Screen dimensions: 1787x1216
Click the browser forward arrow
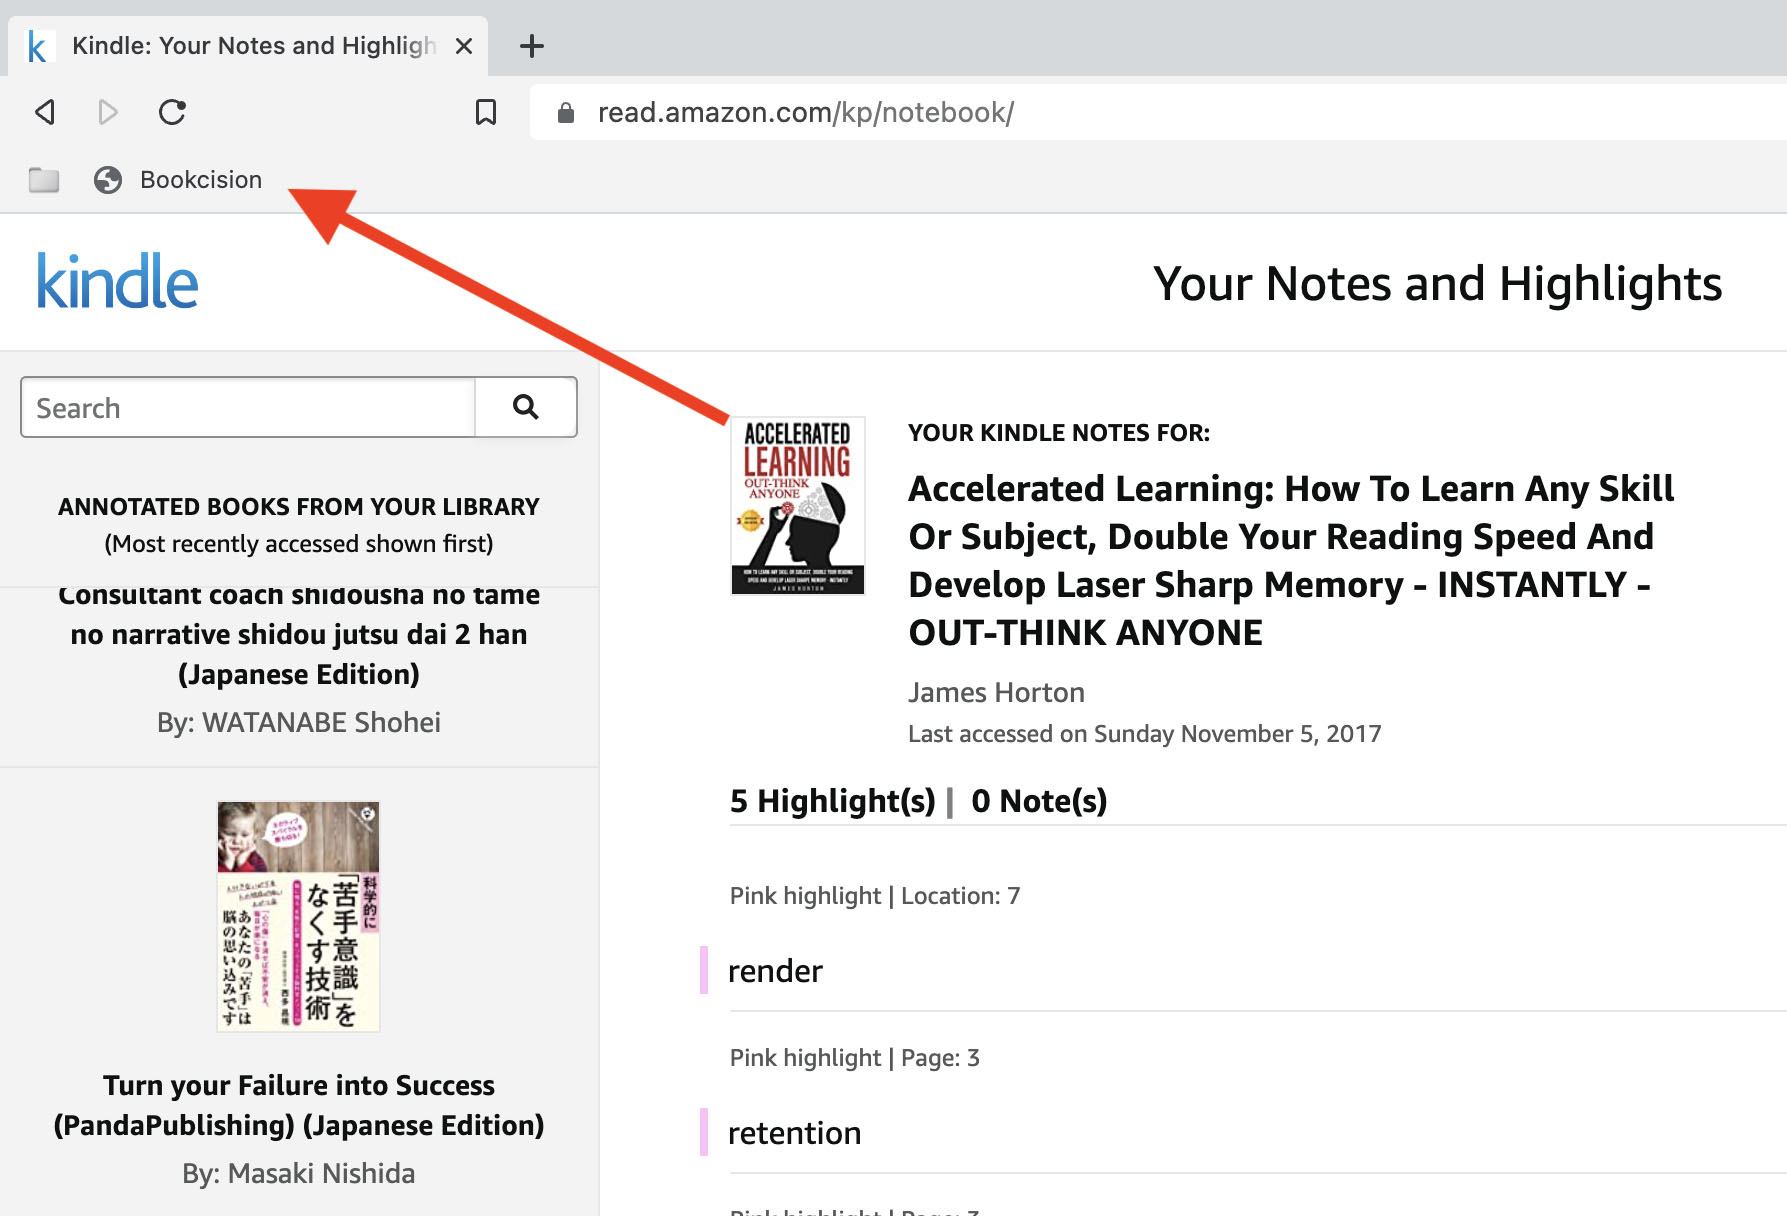(108, 112)
